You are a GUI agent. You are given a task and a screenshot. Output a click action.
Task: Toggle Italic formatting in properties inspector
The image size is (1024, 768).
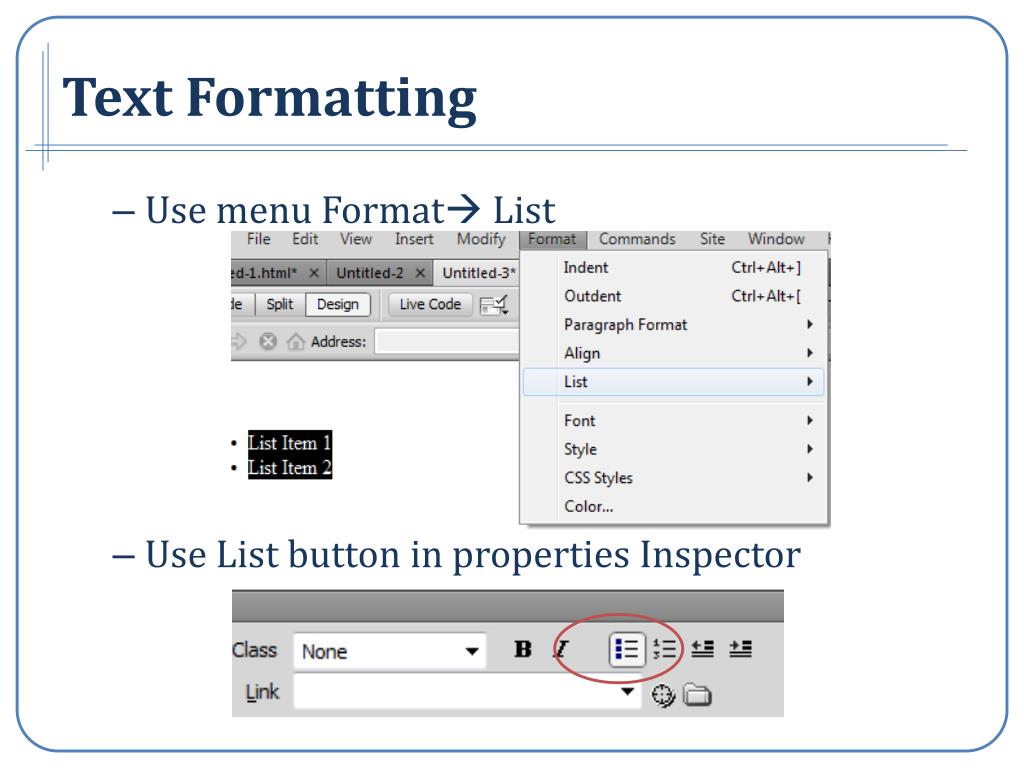562,649
